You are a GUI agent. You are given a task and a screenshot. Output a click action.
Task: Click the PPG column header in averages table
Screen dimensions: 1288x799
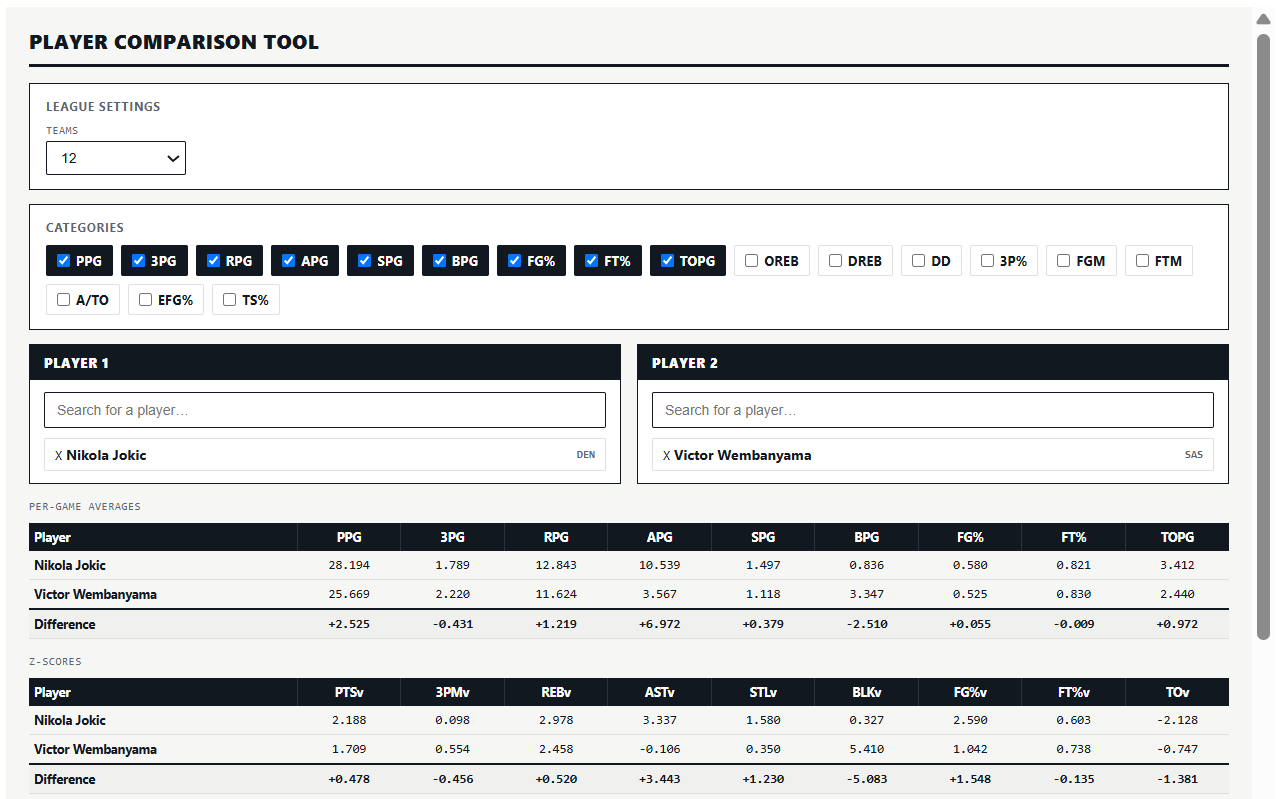pos(349,537)
